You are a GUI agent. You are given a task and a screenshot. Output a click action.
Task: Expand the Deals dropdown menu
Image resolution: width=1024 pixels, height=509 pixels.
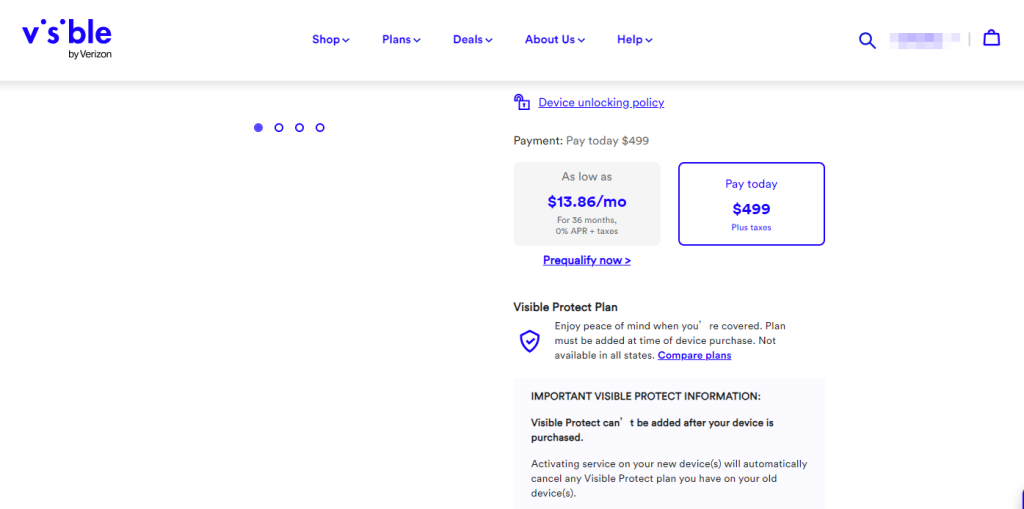click(472, 39)
